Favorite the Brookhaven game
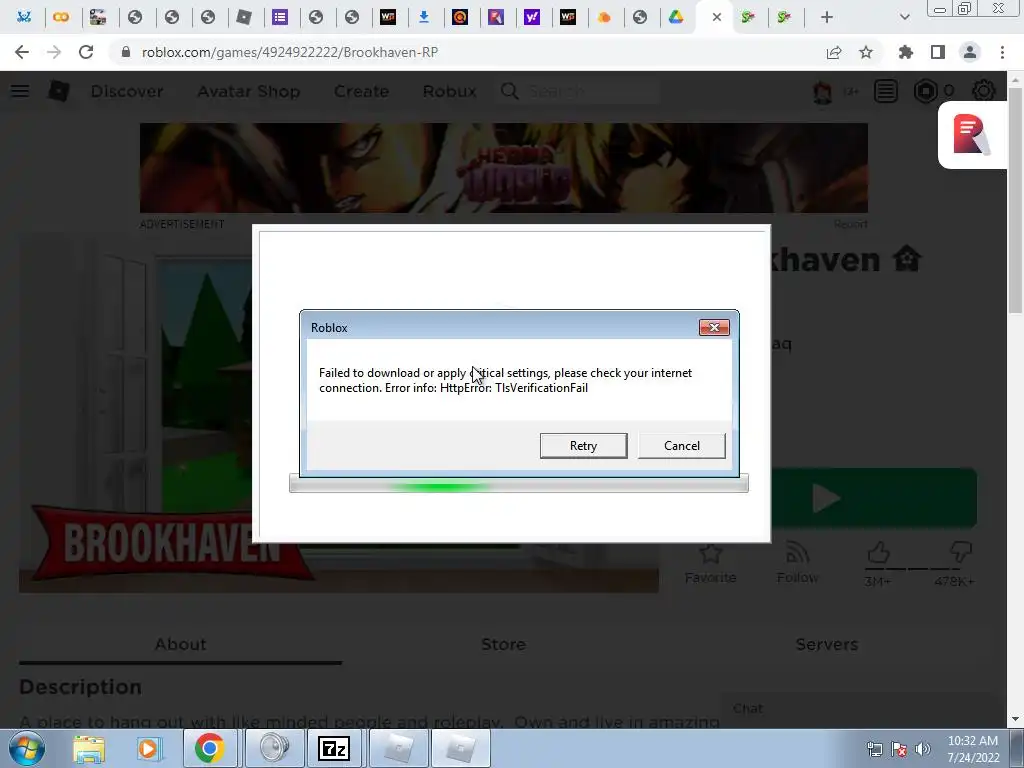 (x=710, y=563)
